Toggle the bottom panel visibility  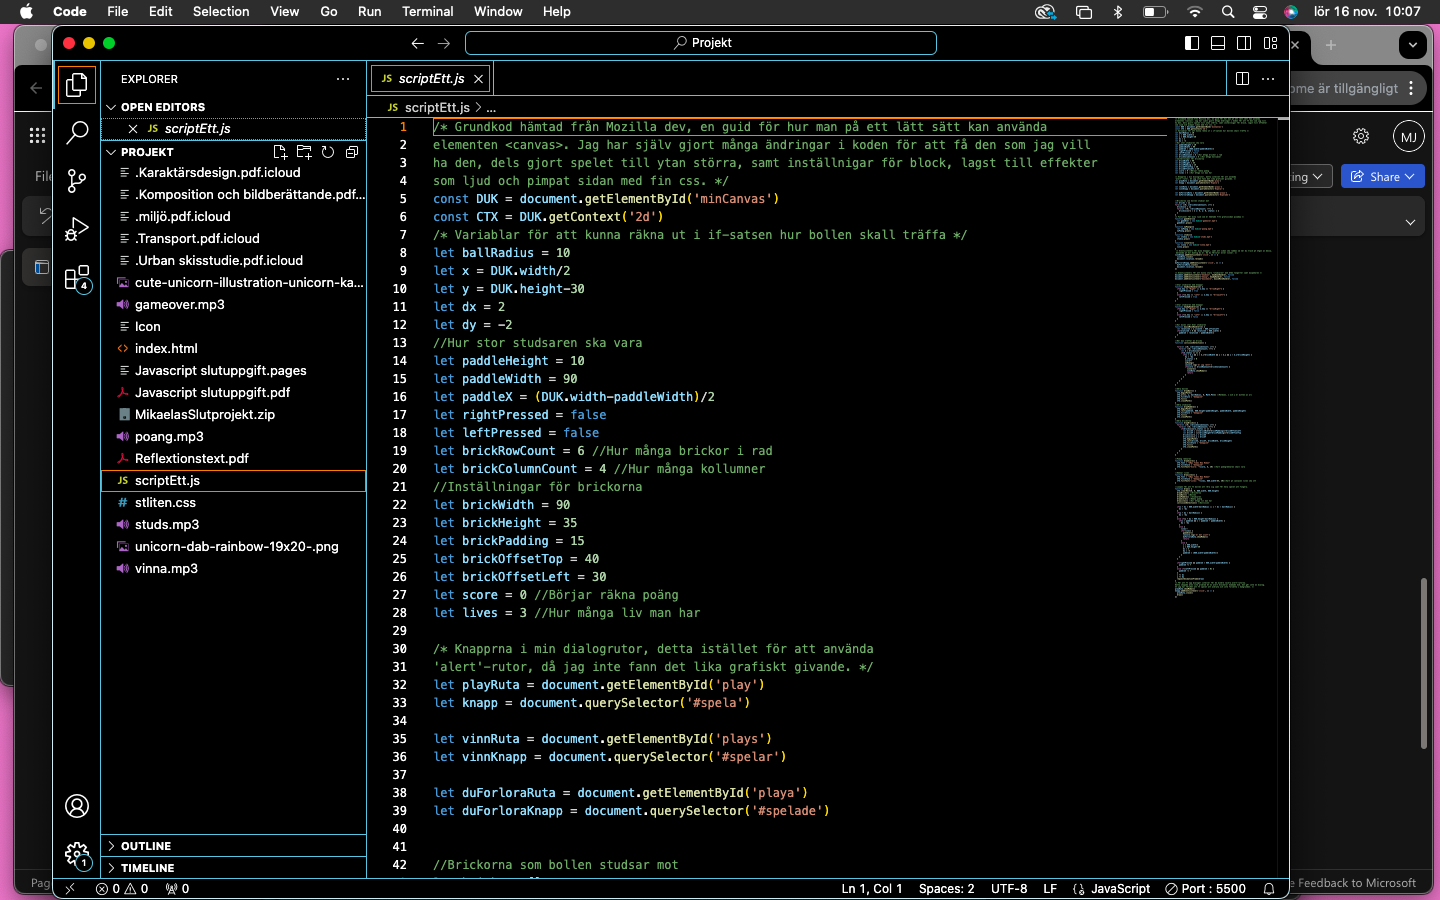[x=1218, y=43]
